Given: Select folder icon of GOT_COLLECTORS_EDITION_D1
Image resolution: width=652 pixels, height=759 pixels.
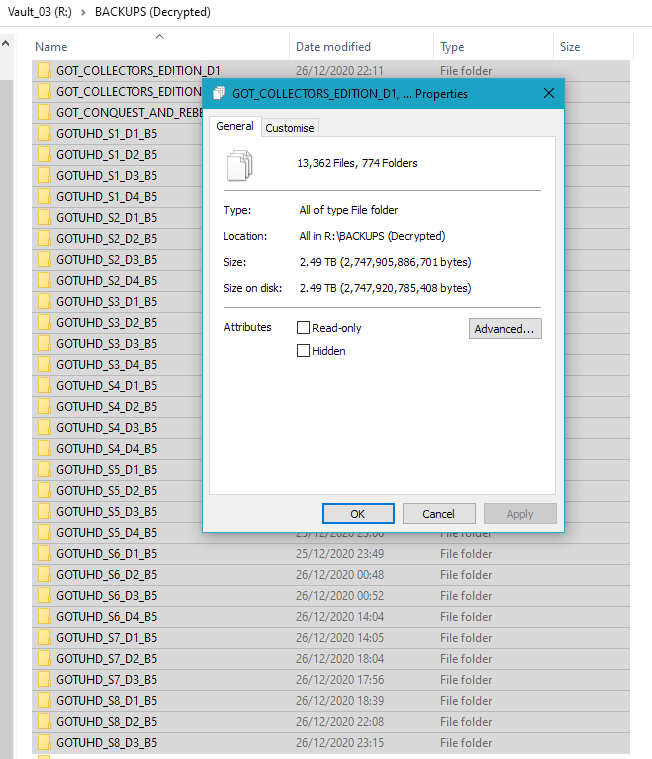Looking at the screenshot, I should click(44, 70).
